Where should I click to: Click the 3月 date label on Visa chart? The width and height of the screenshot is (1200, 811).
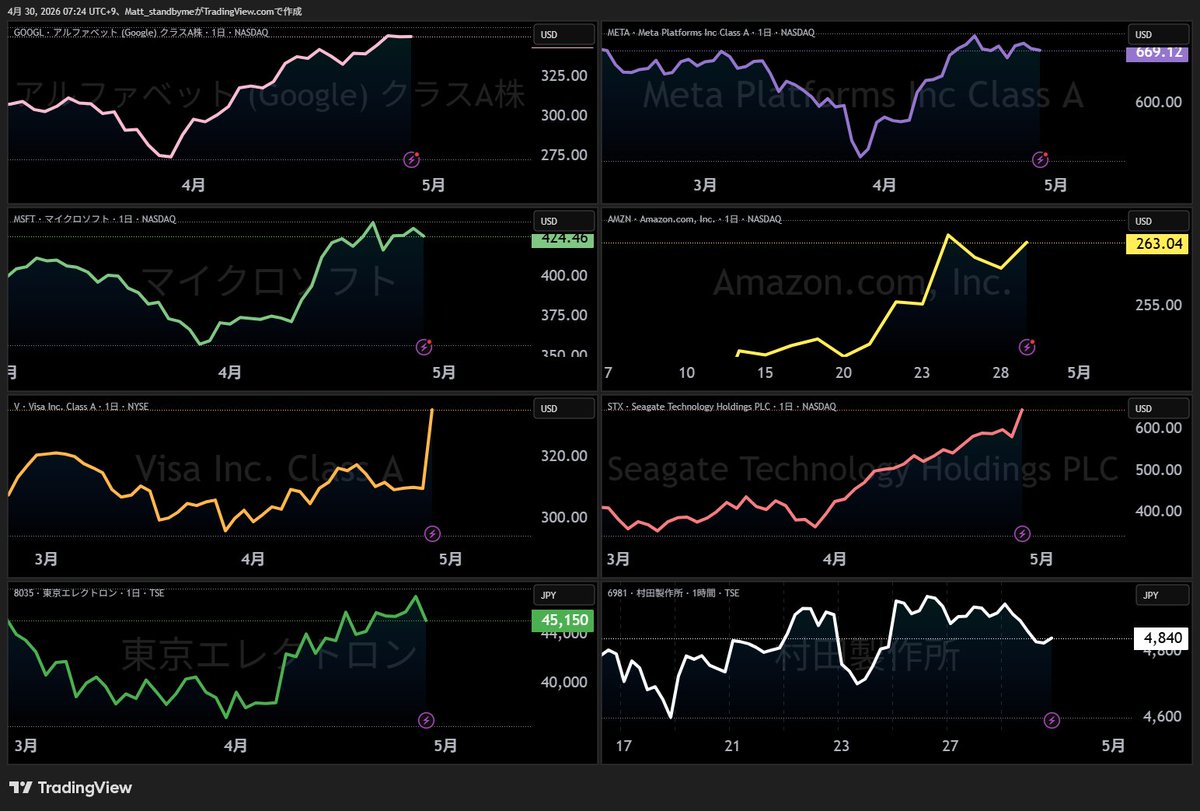(x=46, y=558)
